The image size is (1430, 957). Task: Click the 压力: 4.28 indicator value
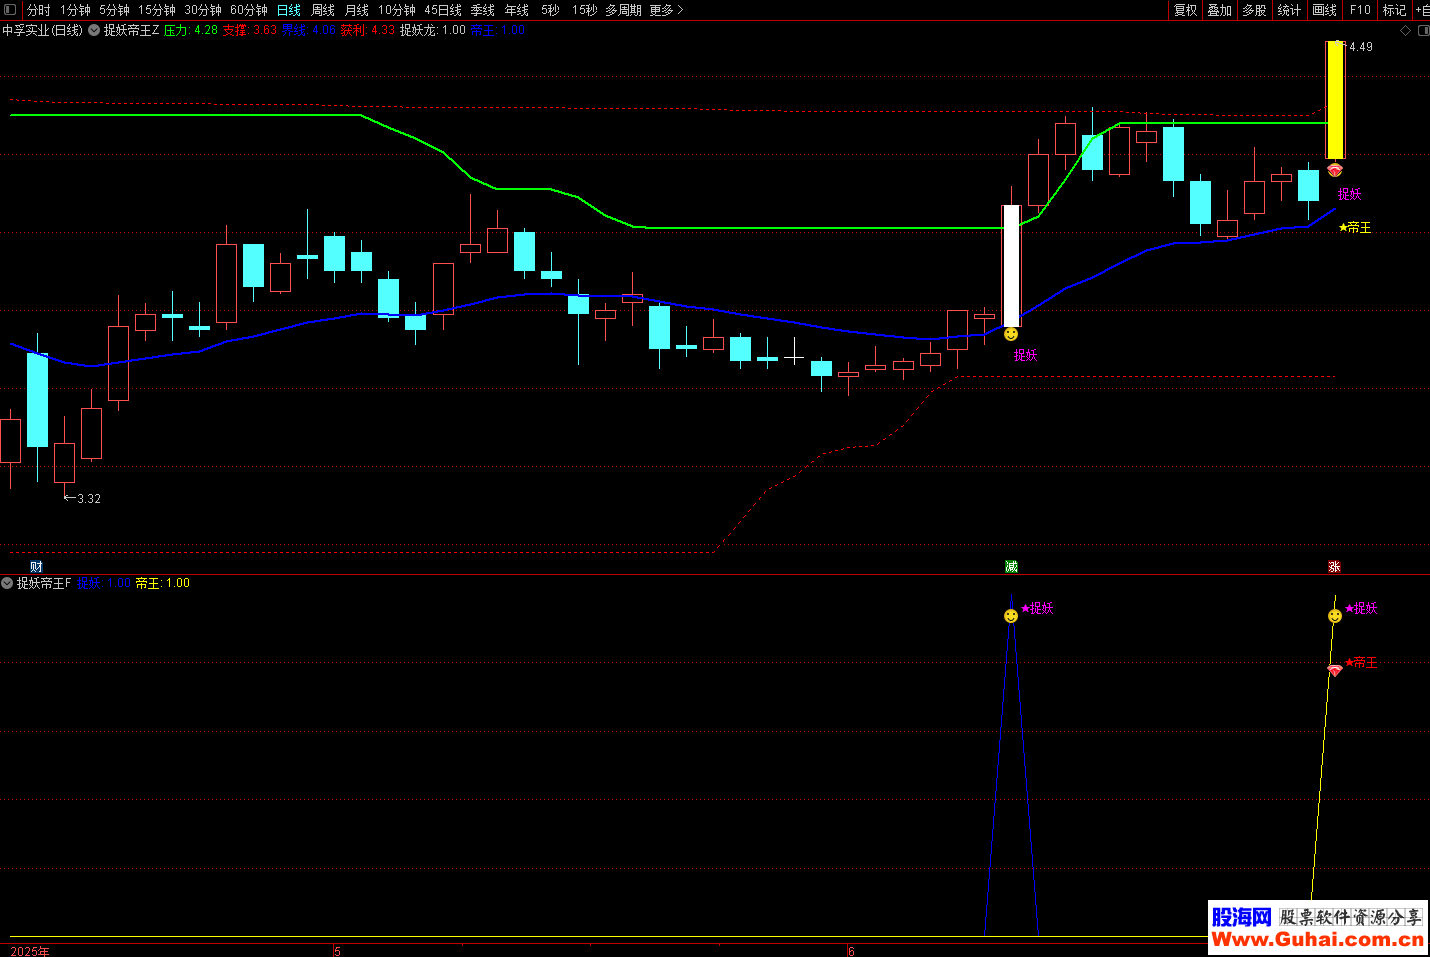191,30
